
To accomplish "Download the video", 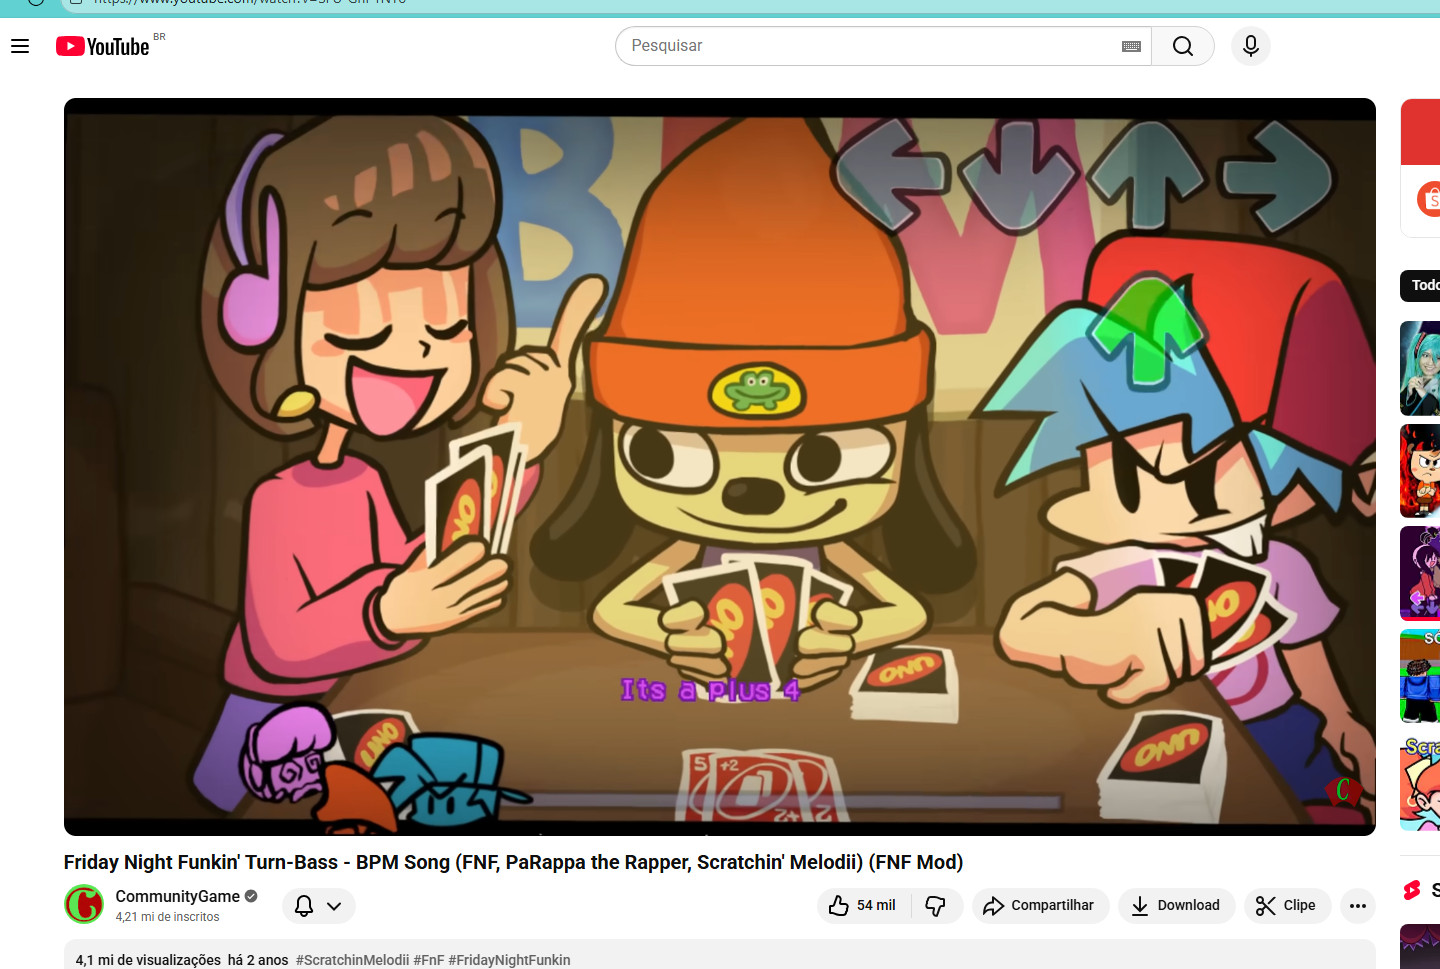I will click(1176, 905).
